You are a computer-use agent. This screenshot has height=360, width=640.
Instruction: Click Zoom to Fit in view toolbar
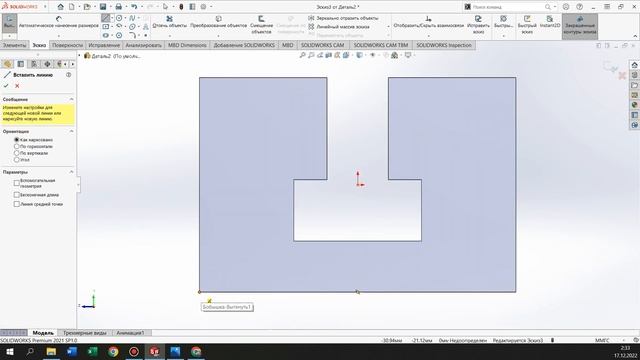pyautogui.click(x=302, y=55)
